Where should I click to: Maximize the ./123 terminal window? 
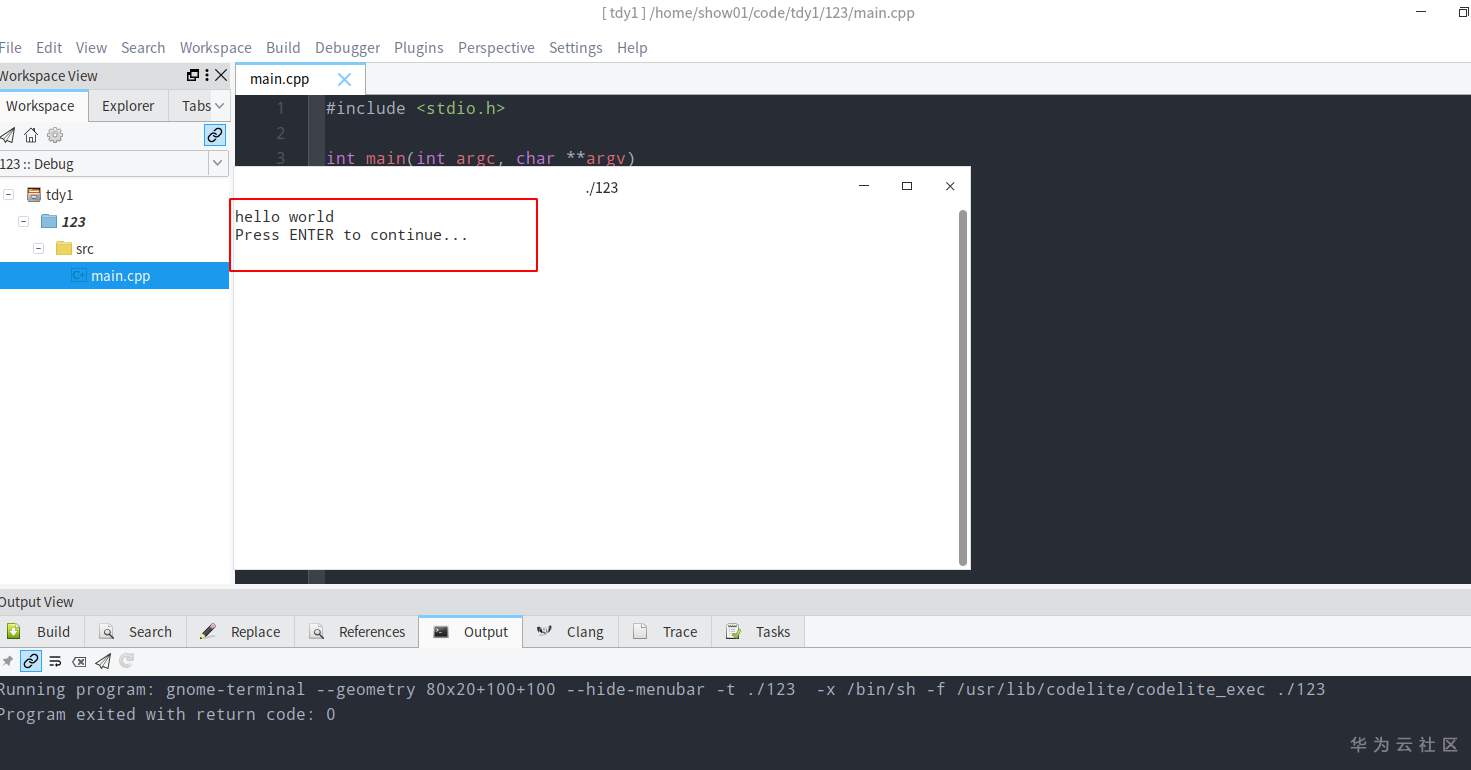click(907, 186)
